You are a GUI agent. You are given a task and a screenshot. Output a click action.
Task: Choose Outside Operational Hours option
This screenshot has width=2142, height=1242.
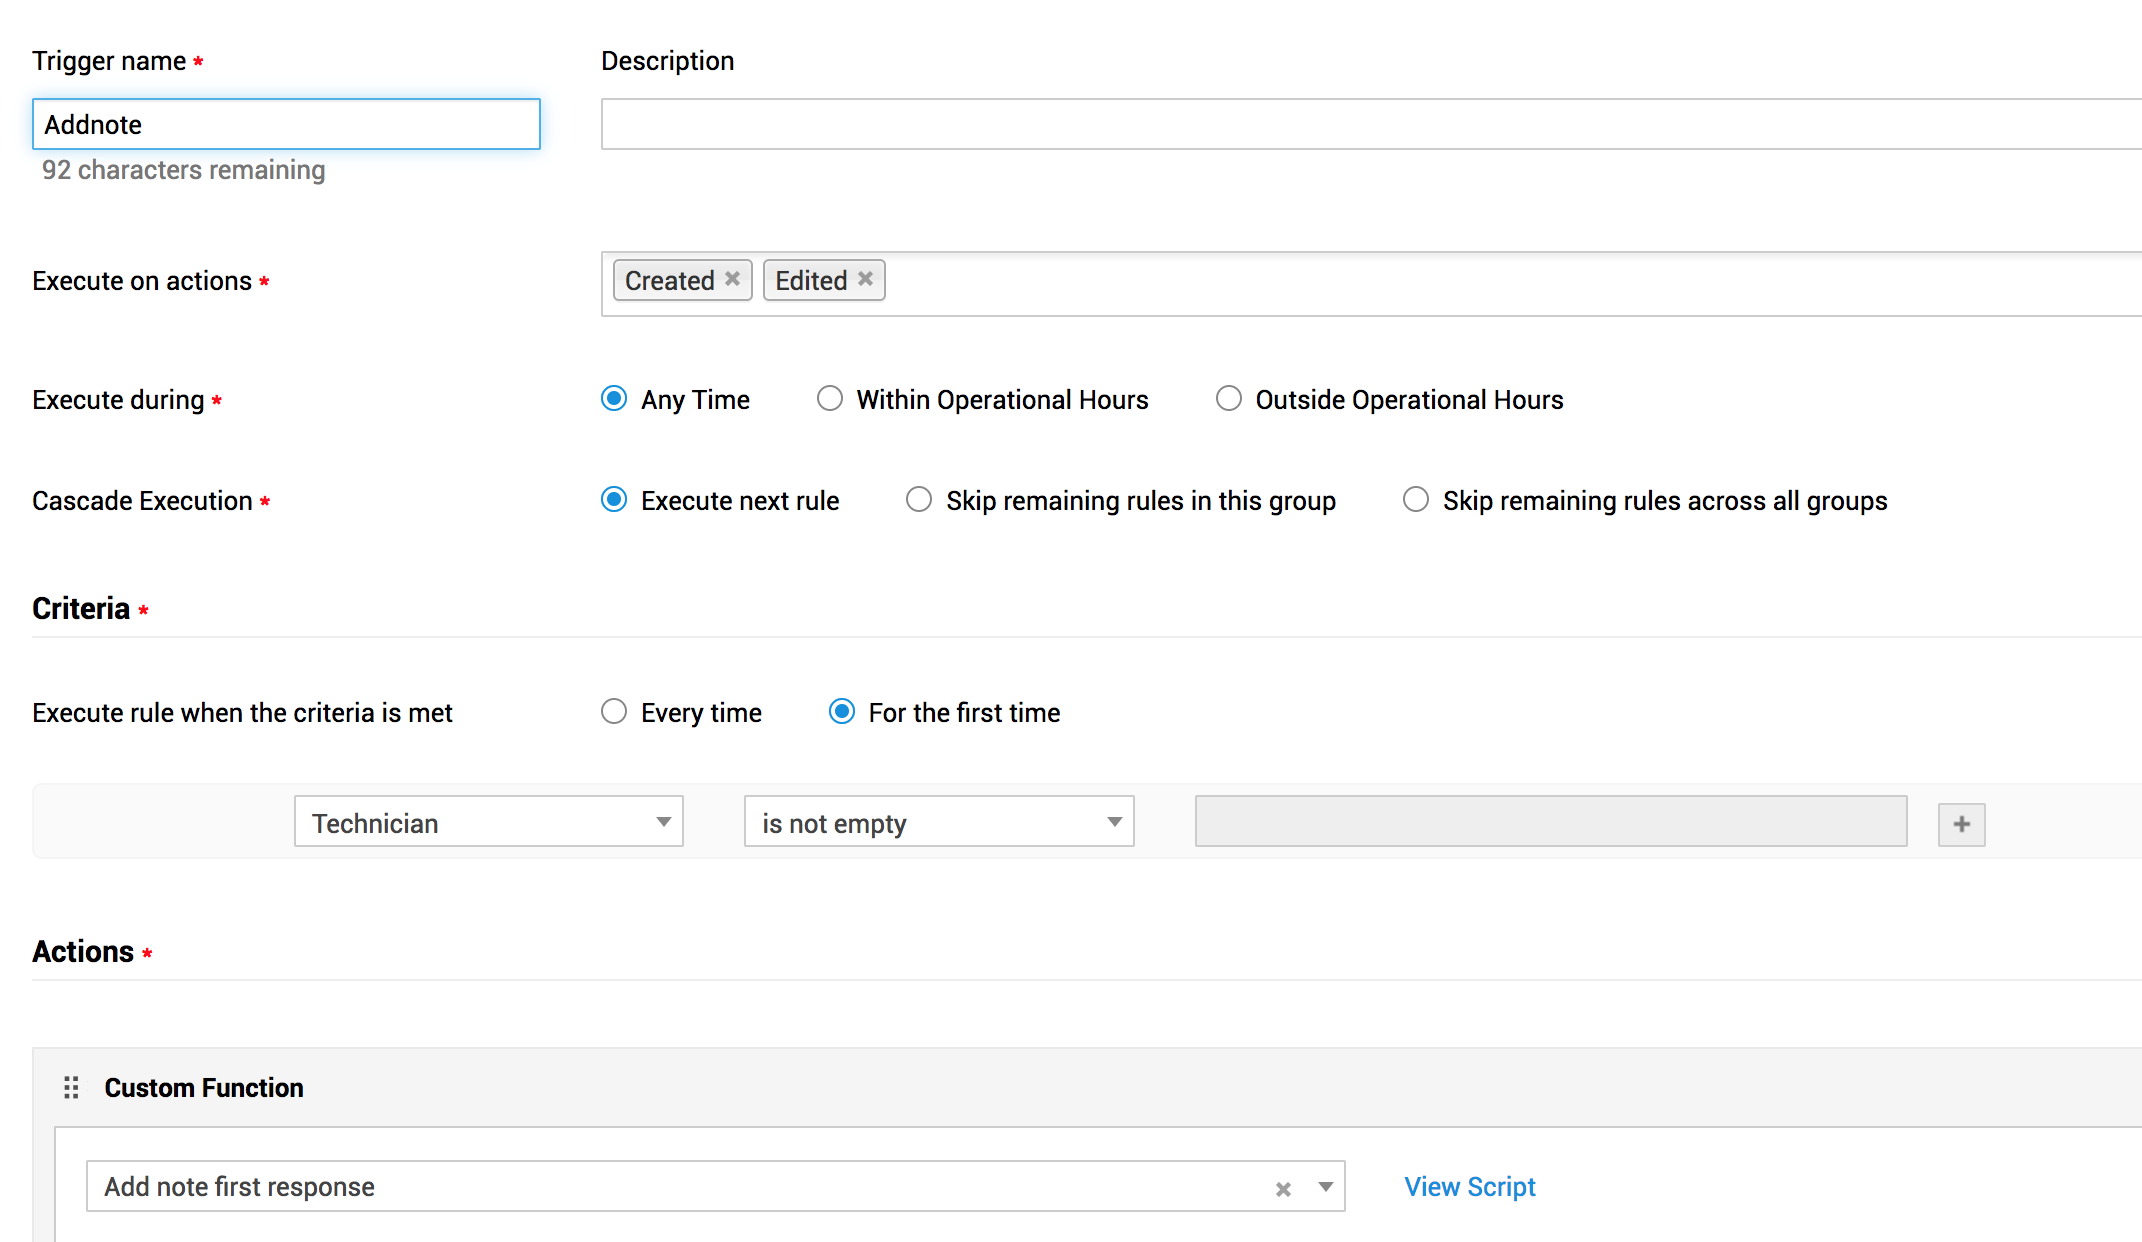tap(1229, 399)
